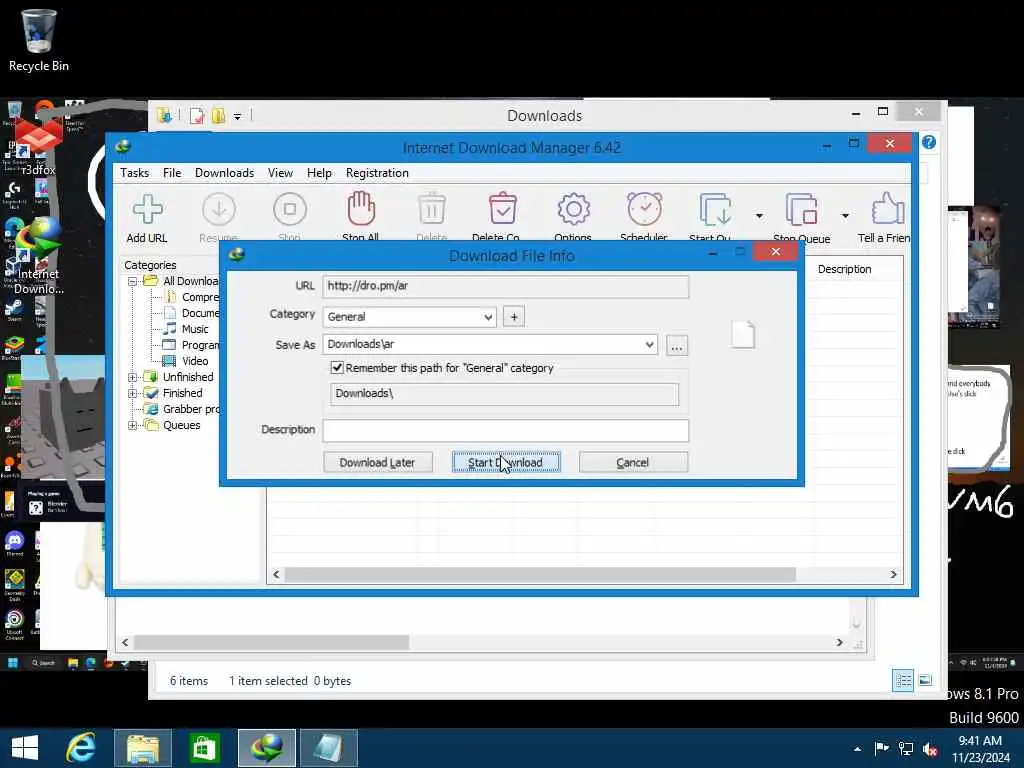Open the Help menu
This screenshot has width=1024, height=768.
(x=319, y=173)
